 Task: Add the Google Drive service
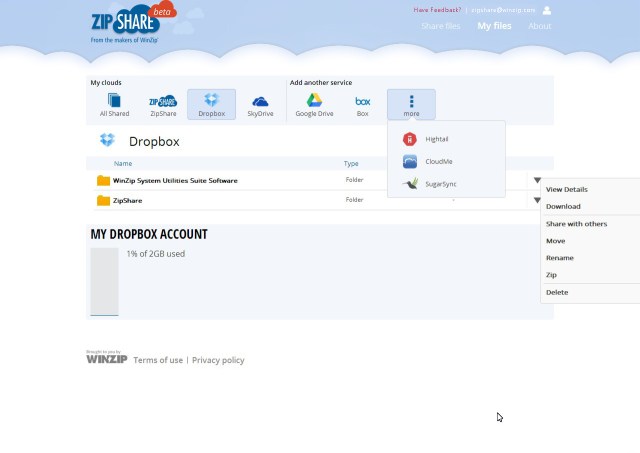(x=314, y=105)
